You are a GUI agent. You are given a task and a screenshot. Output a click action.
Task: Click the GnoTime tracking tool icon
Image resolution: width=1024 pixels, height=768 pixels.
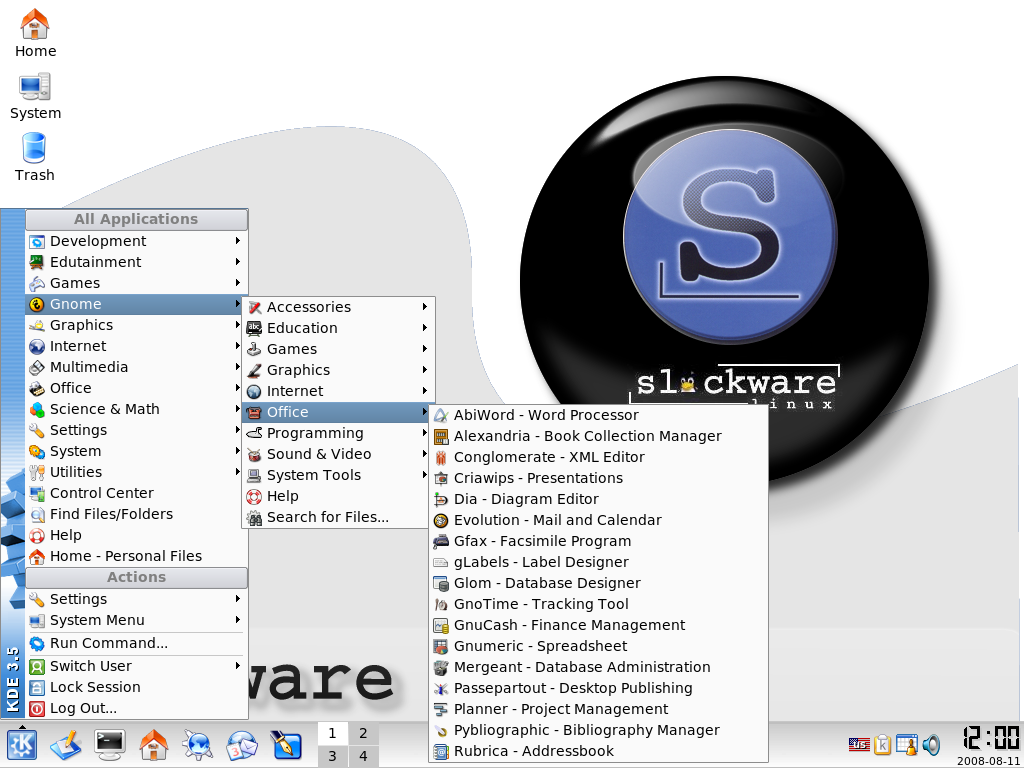click(x=441, y=603)
